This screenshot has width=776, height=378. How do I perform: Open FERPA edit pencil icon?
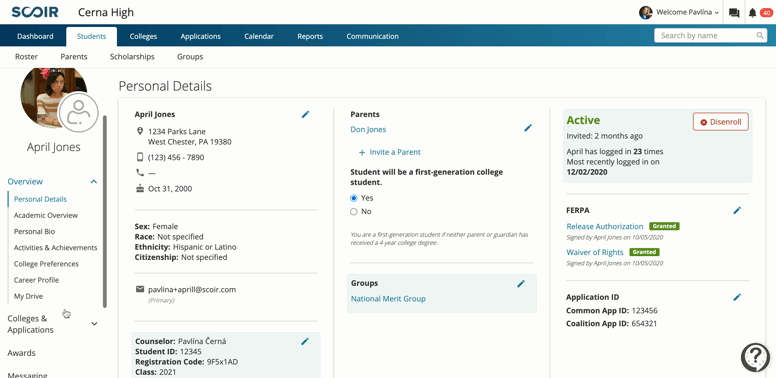point(737,210)
